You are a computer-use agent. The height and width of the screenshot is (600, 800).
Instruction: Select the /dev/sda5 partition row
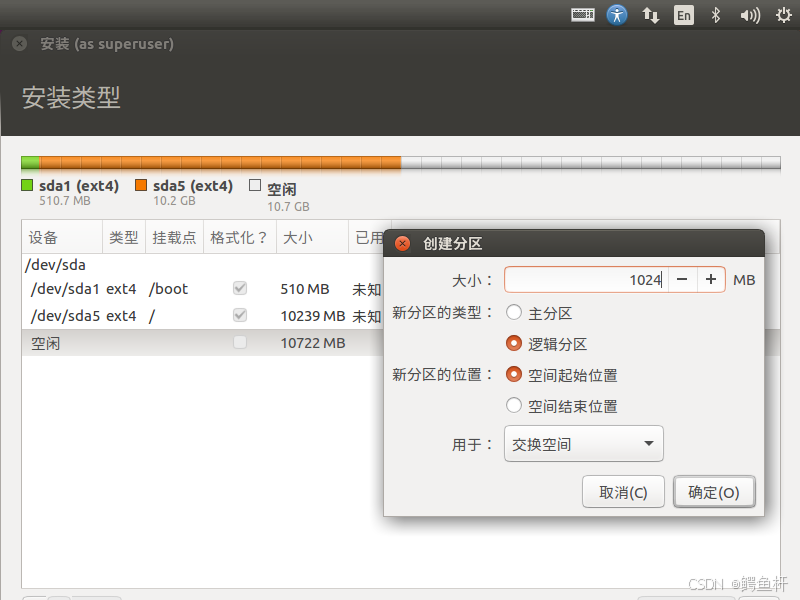tap(203, 316)
